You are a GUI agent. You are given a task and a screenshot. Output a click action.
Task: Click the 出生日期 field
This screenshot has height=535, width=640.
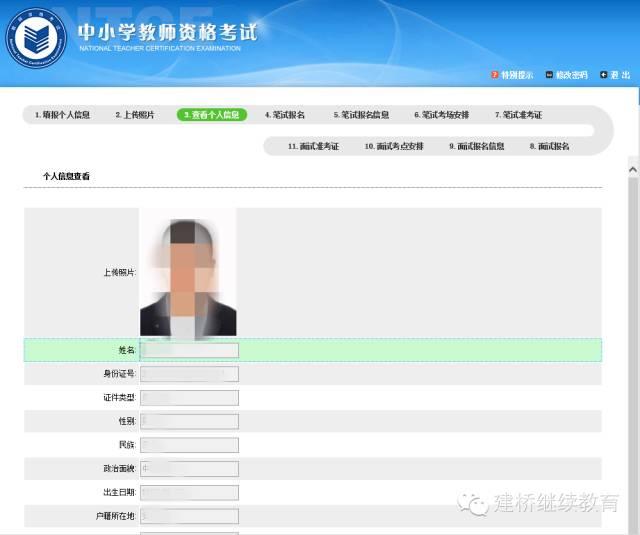click(x=189, y=493)
